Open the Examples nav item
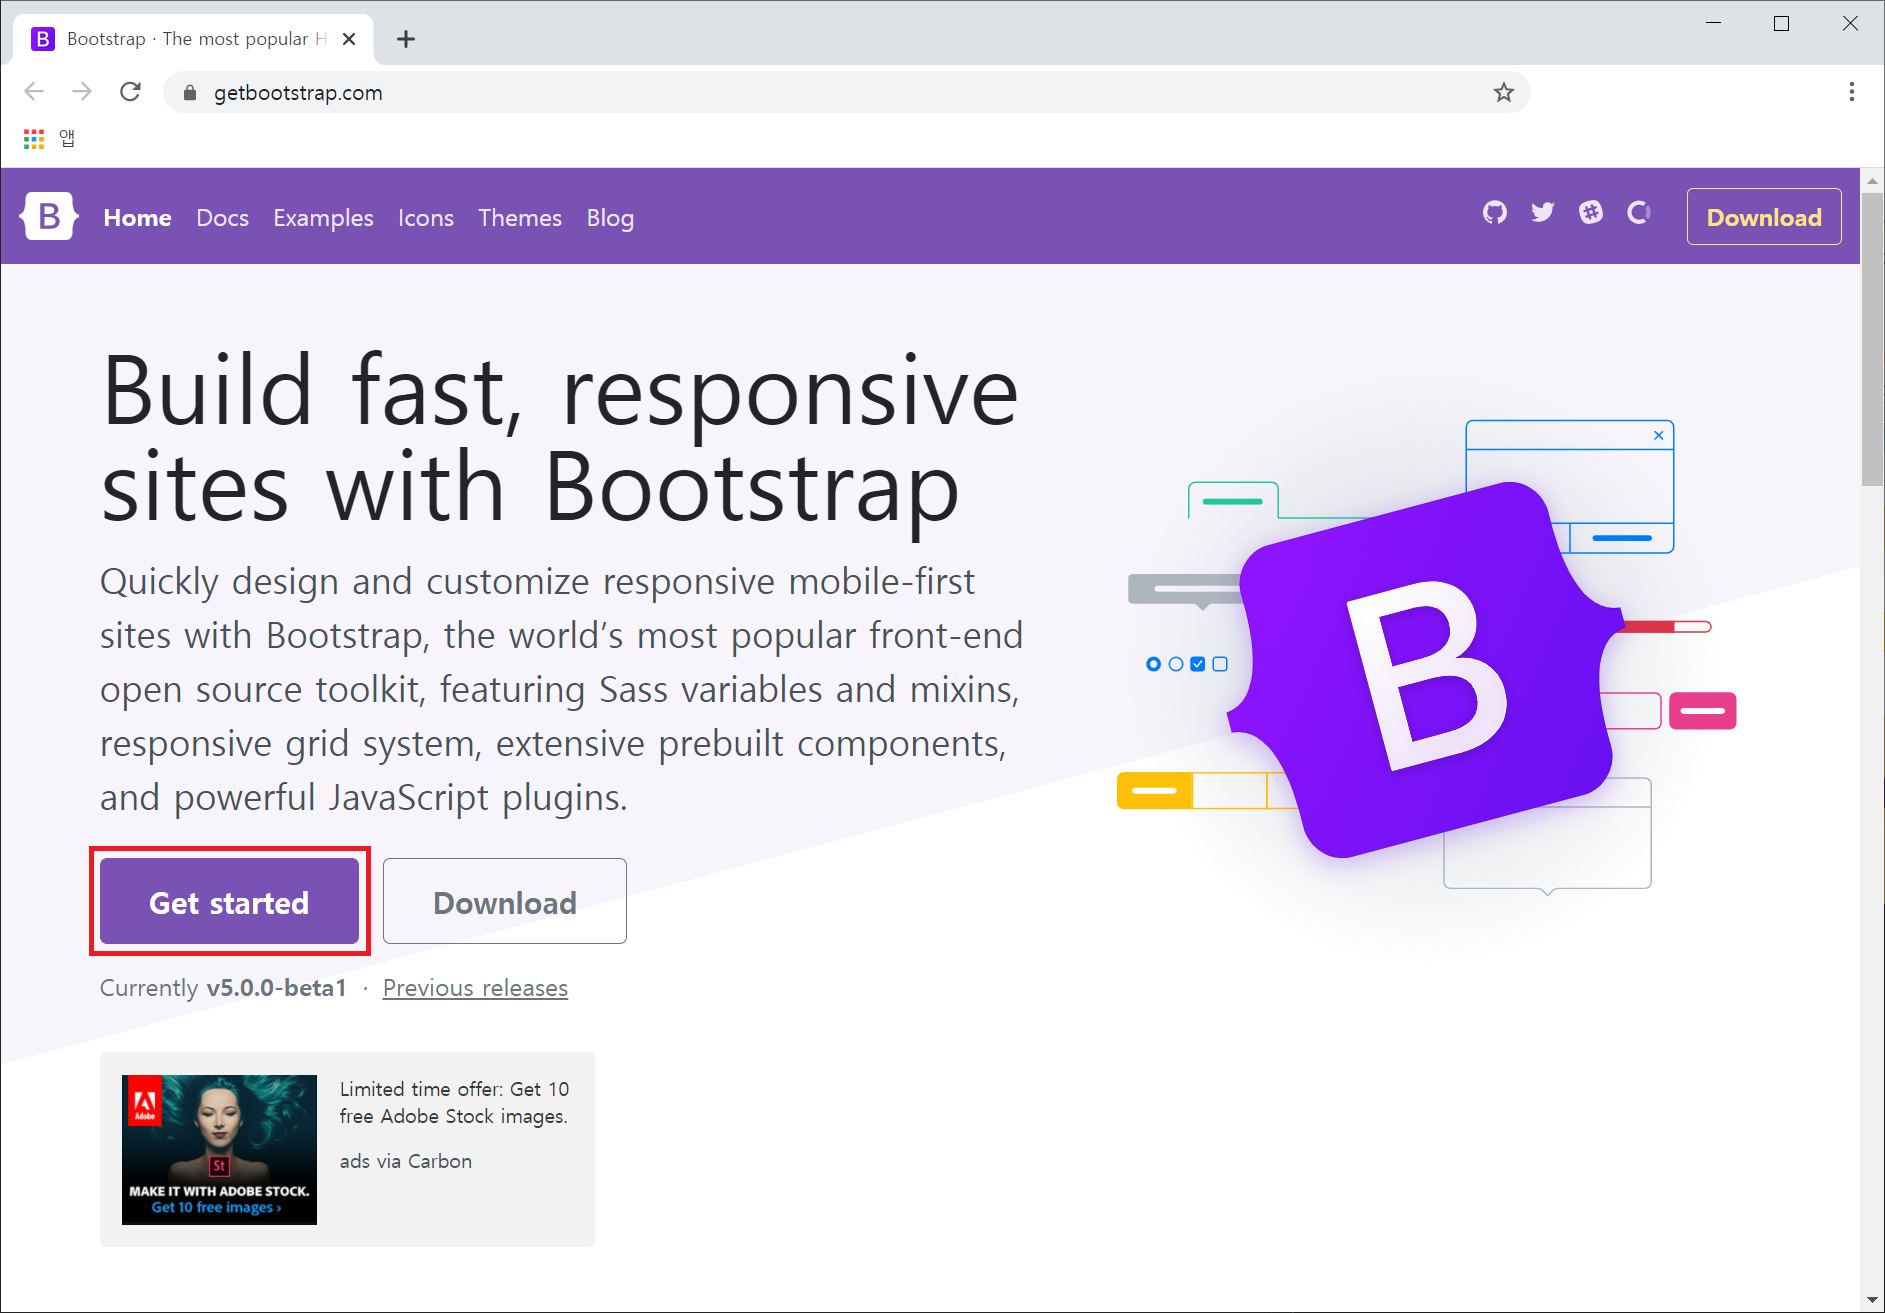The width and height of the screenshot is (1885, 1313). click(x=323, y=218)
